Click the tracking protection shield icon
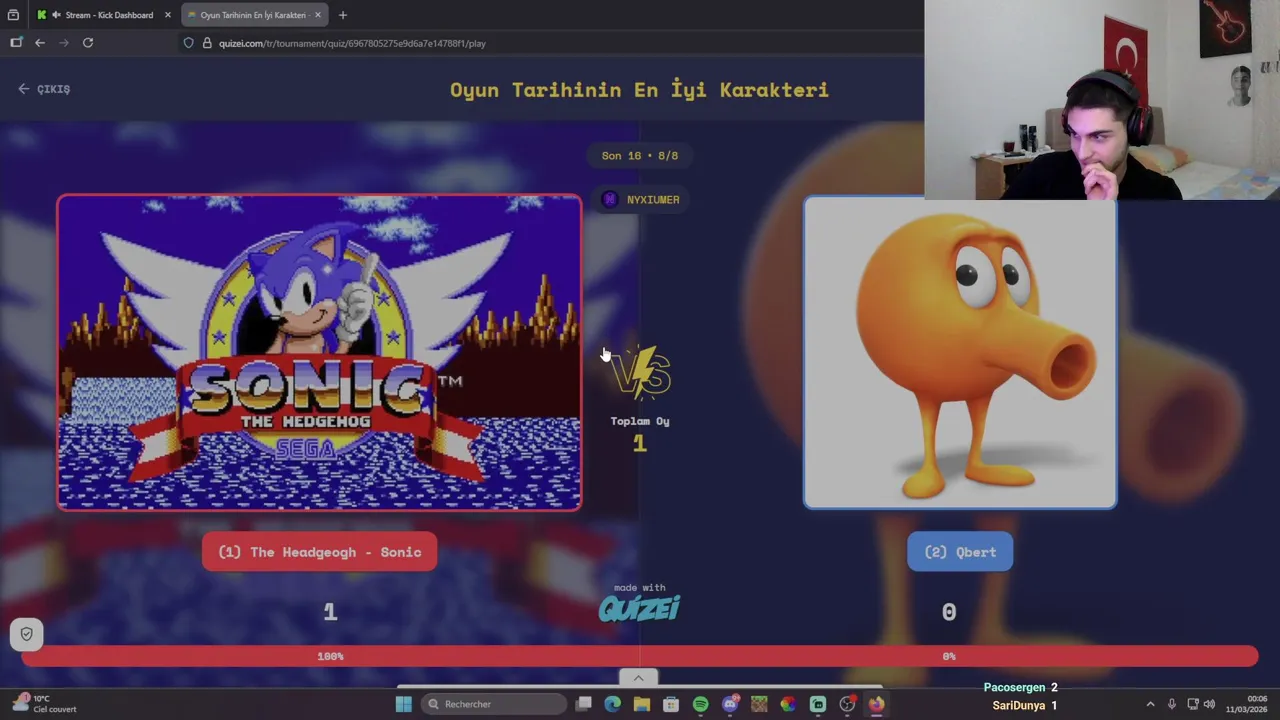This screenshot has height=720, width=1280. tap(188, 43)
